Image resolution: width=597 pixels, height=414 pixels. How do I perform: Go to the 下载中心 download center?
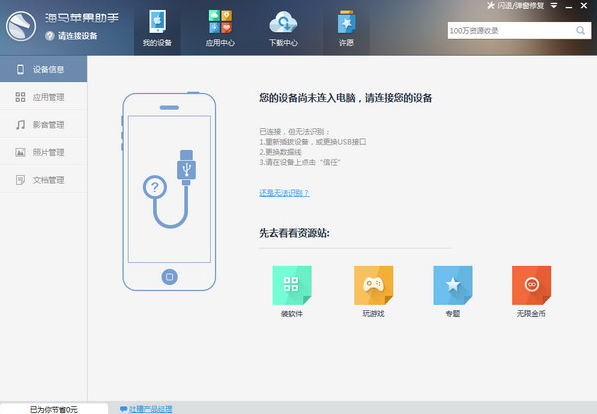tap(283, 29)
